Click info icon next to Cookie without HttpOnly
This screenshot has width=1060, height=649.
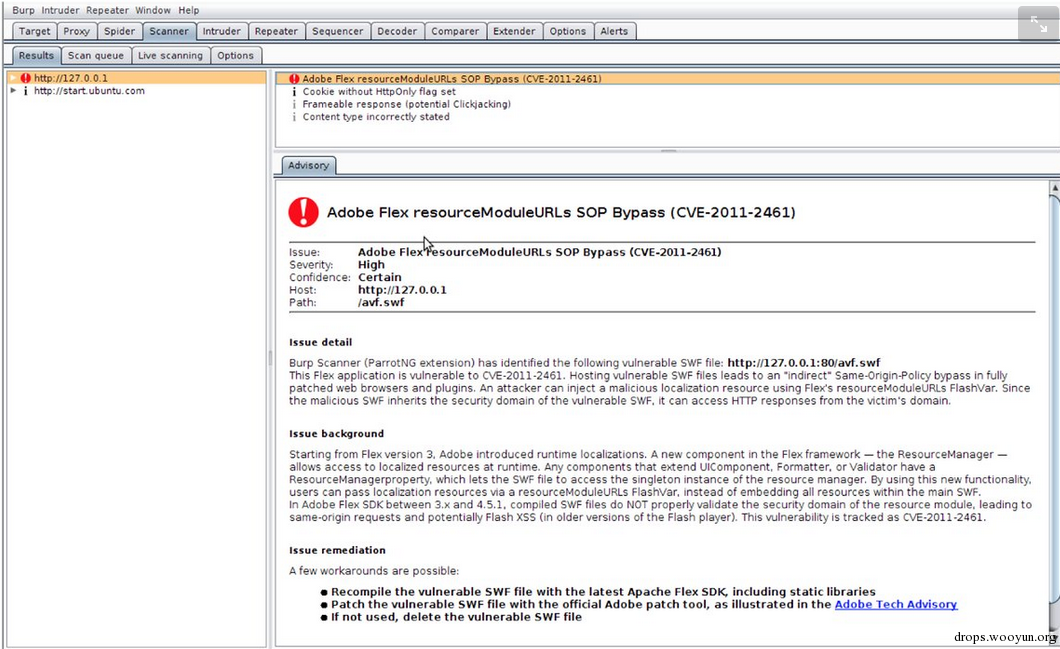point(294,91)
